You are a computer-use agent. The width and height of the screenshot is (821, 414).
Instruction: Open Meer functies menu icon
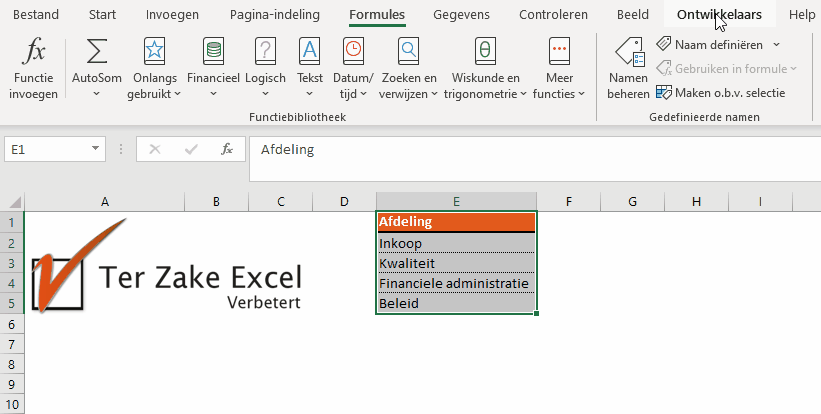(559, 52)
